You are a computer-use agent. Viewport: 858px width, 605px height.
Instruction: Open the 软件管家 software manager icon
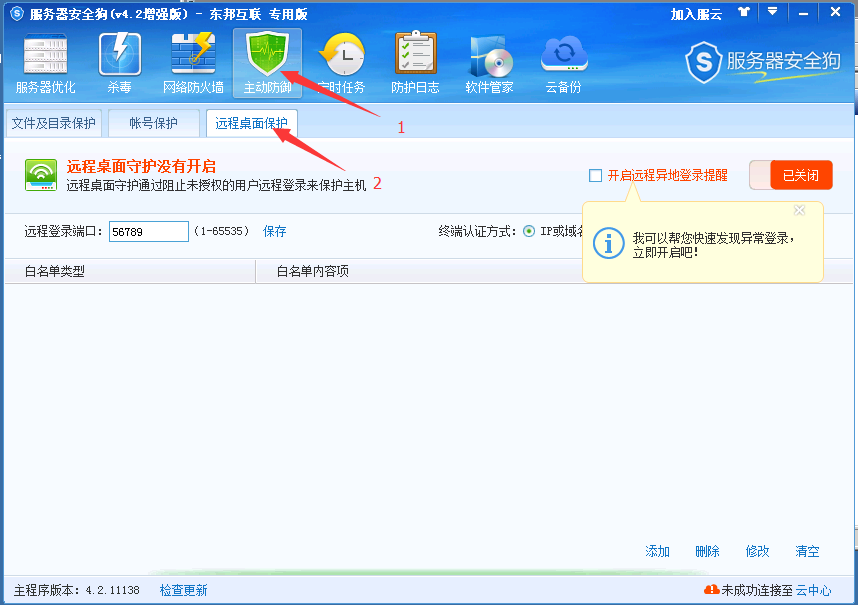tap(490, 56)
